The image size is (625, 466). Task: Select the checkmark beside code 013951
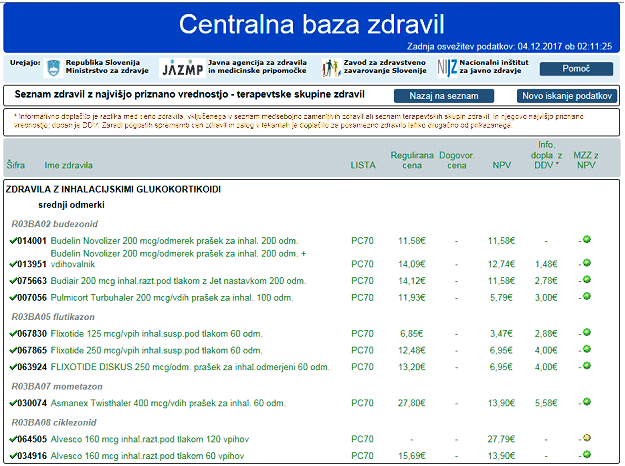13,264
